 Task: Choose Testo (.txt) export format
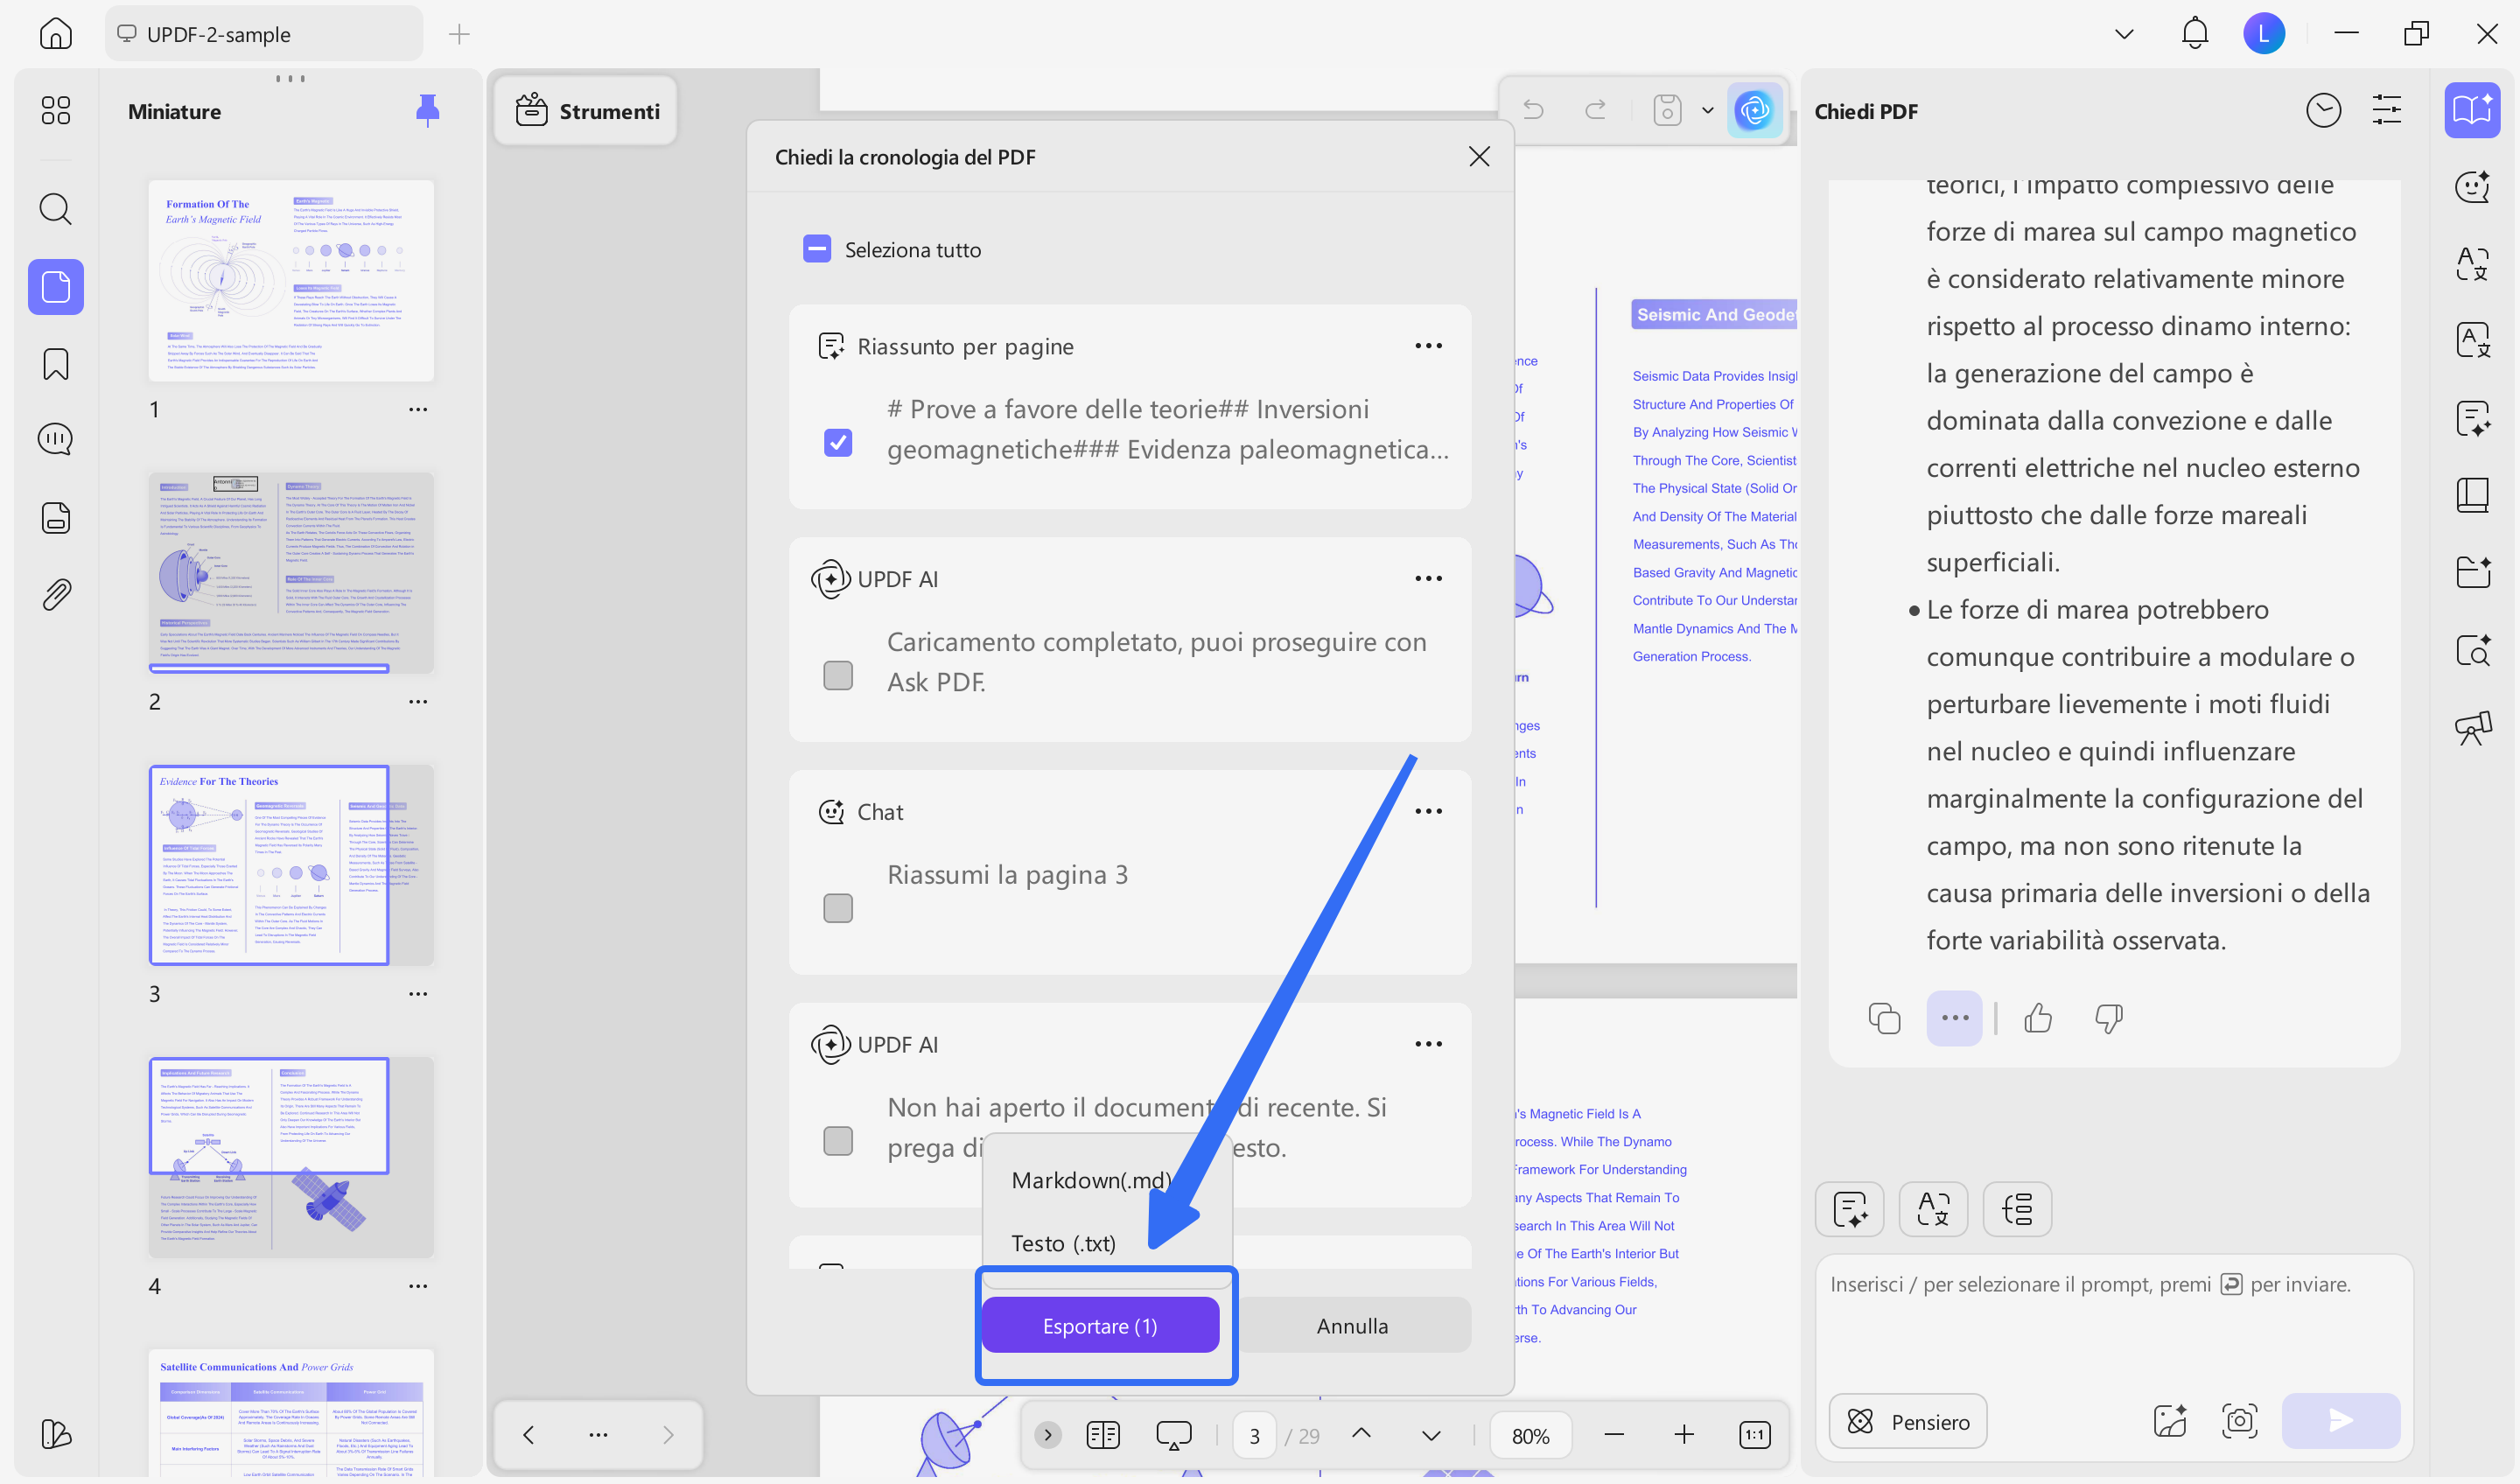tap(1063, 1243)
